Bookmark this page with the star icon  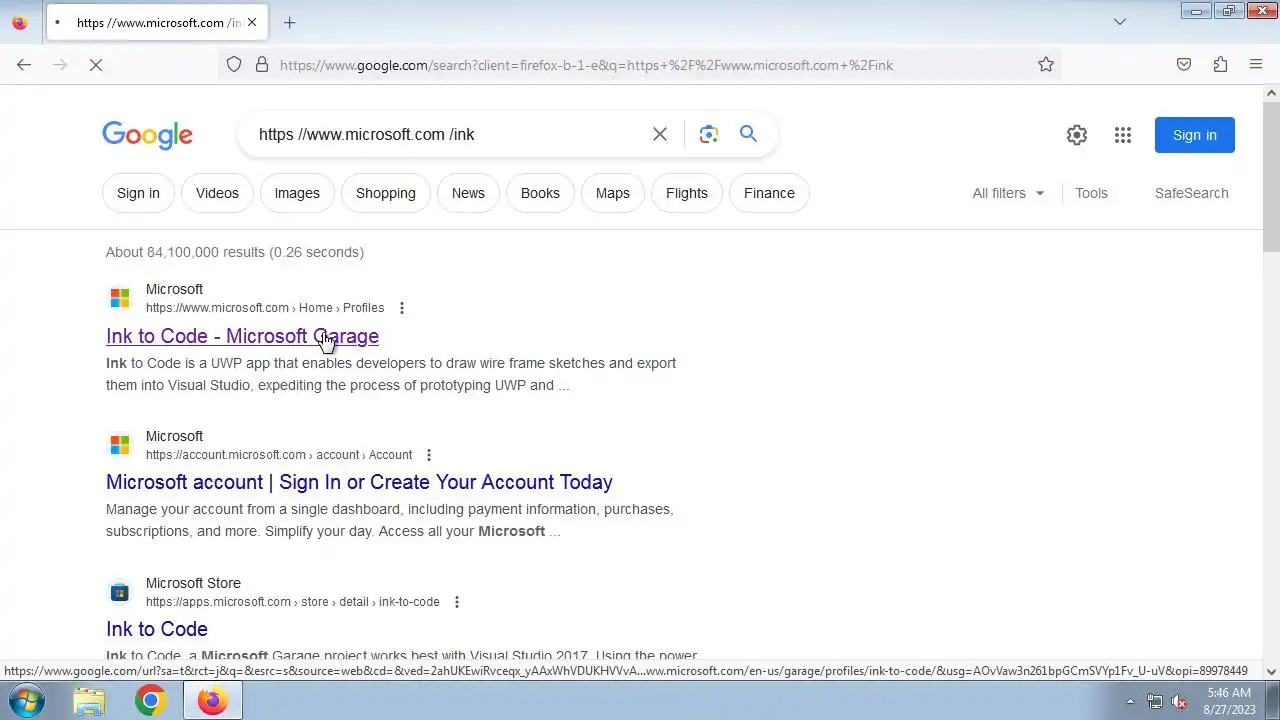pos(1046,65)
